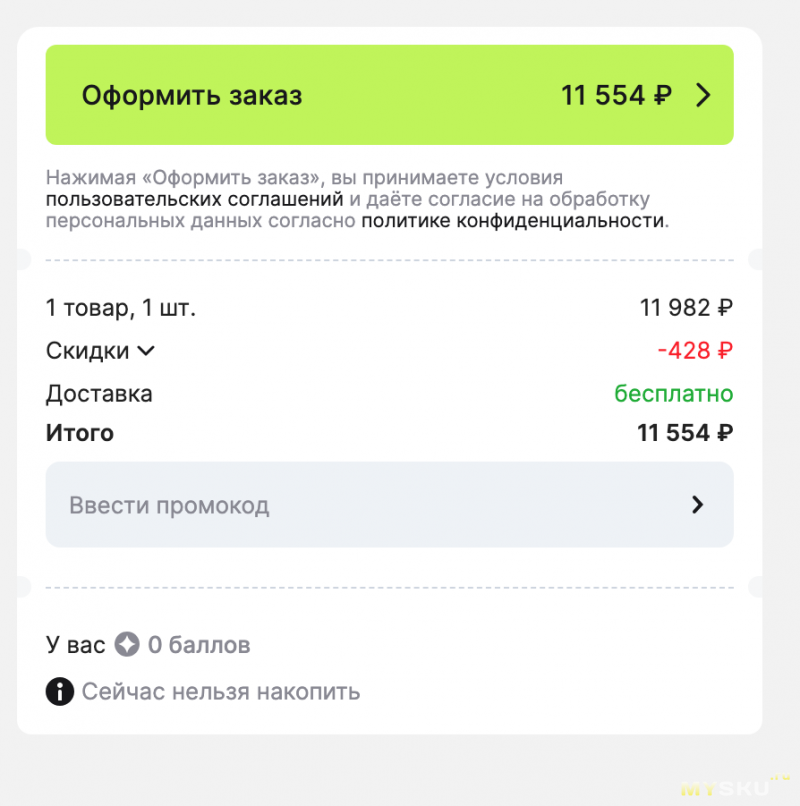Viewport: 800px width, 806px height.
Task: Click the 11 982 ₽ item price
Action: [686, 308]
